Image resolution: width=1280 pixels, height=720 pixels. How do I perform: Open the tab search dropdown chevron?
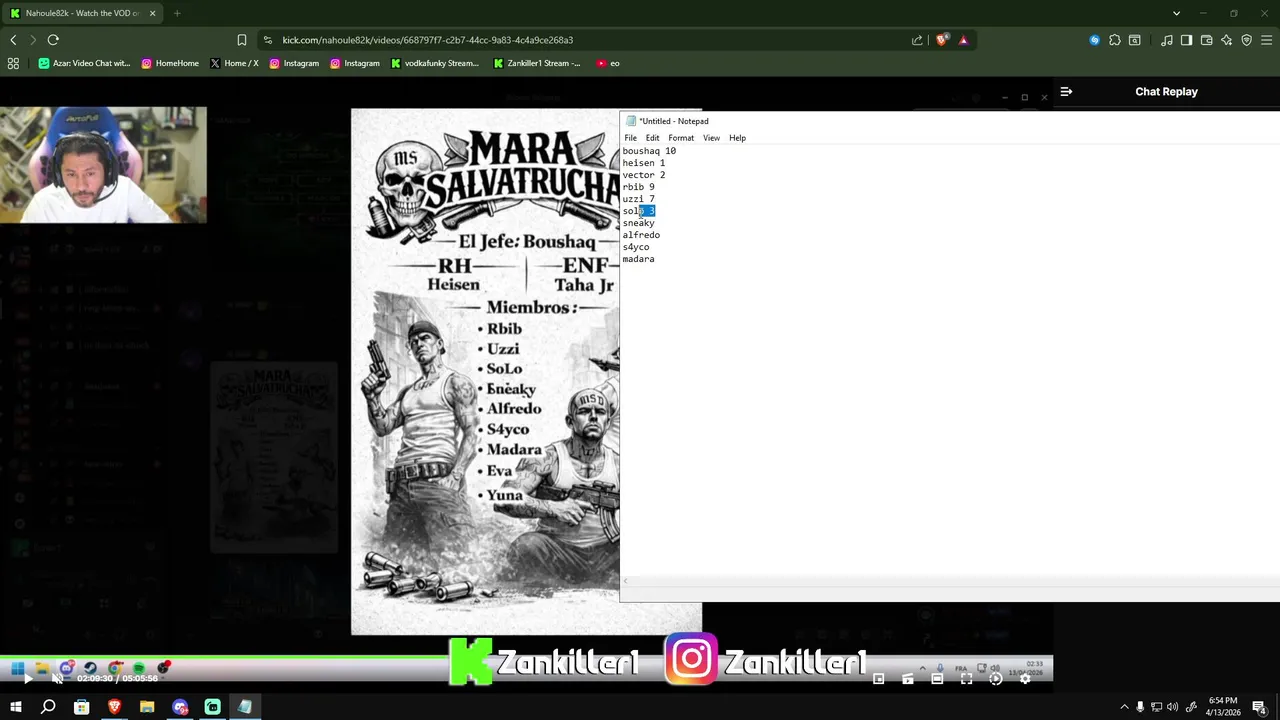coord(1176,13)
